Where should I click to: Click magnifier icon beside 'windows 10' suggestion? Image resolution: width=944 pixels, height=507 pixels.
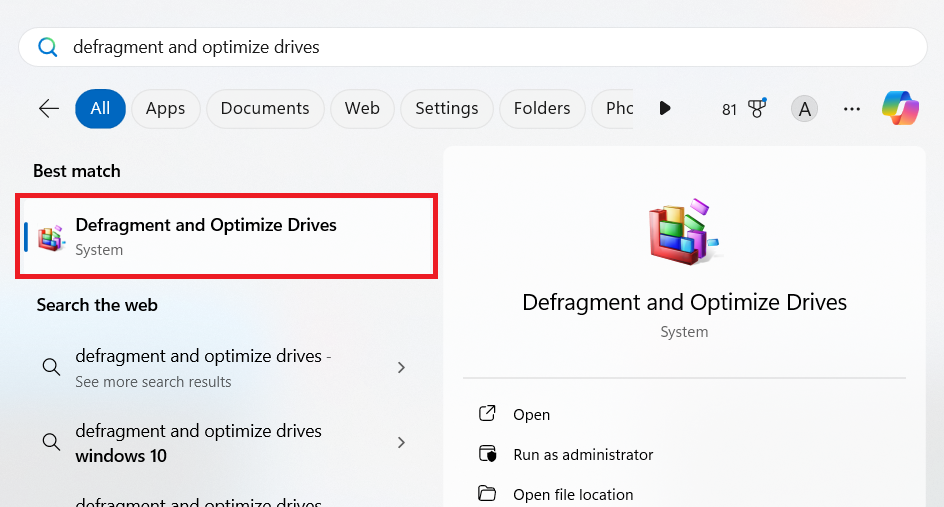(51, 442)
